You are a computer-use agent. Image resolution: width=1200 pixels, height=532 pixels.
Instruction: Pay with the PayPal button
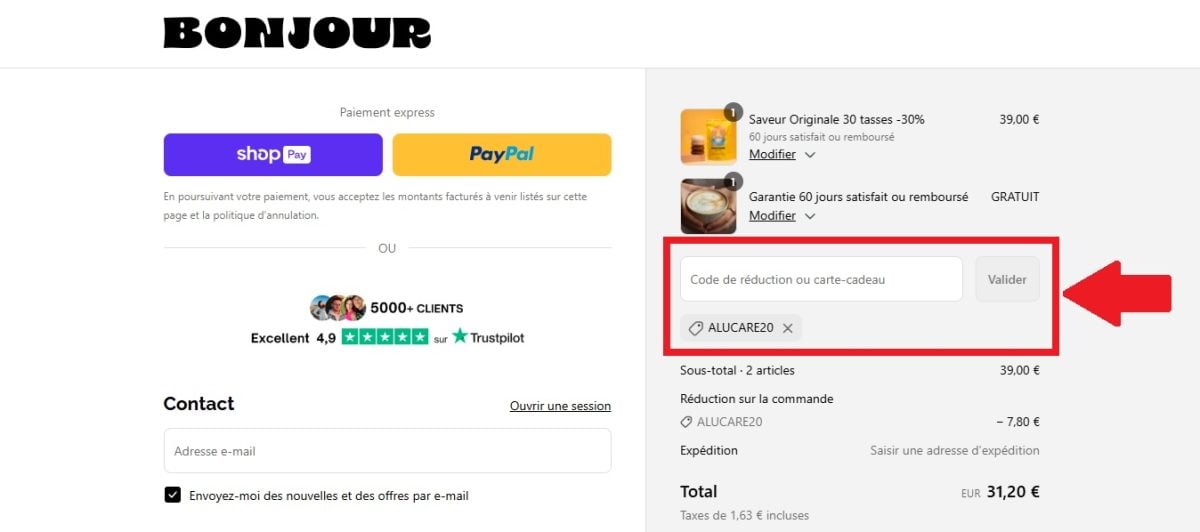pyautogui.click(x=502, y=154)
